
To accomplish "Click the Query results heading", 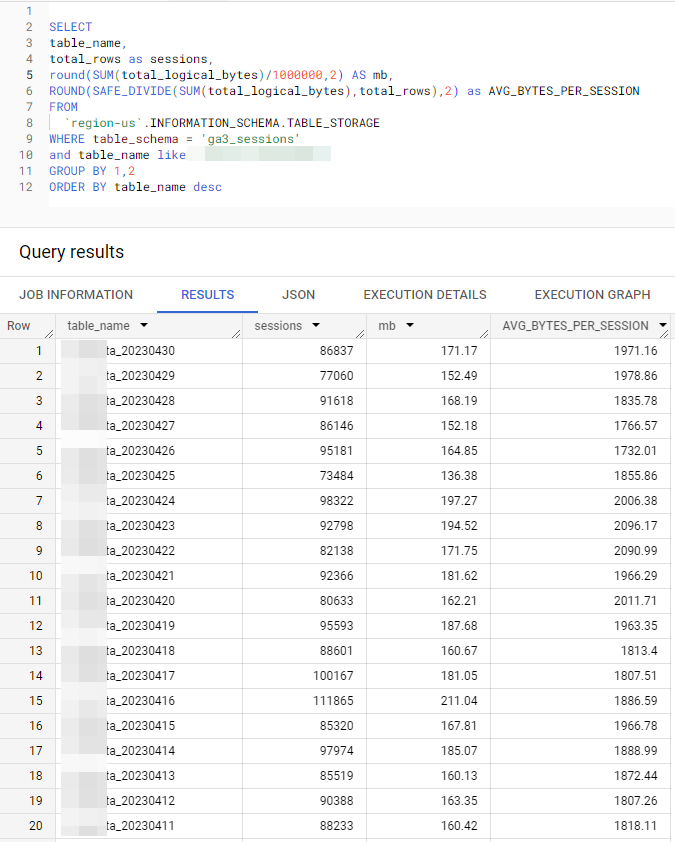I will click(x=71, y=252).
